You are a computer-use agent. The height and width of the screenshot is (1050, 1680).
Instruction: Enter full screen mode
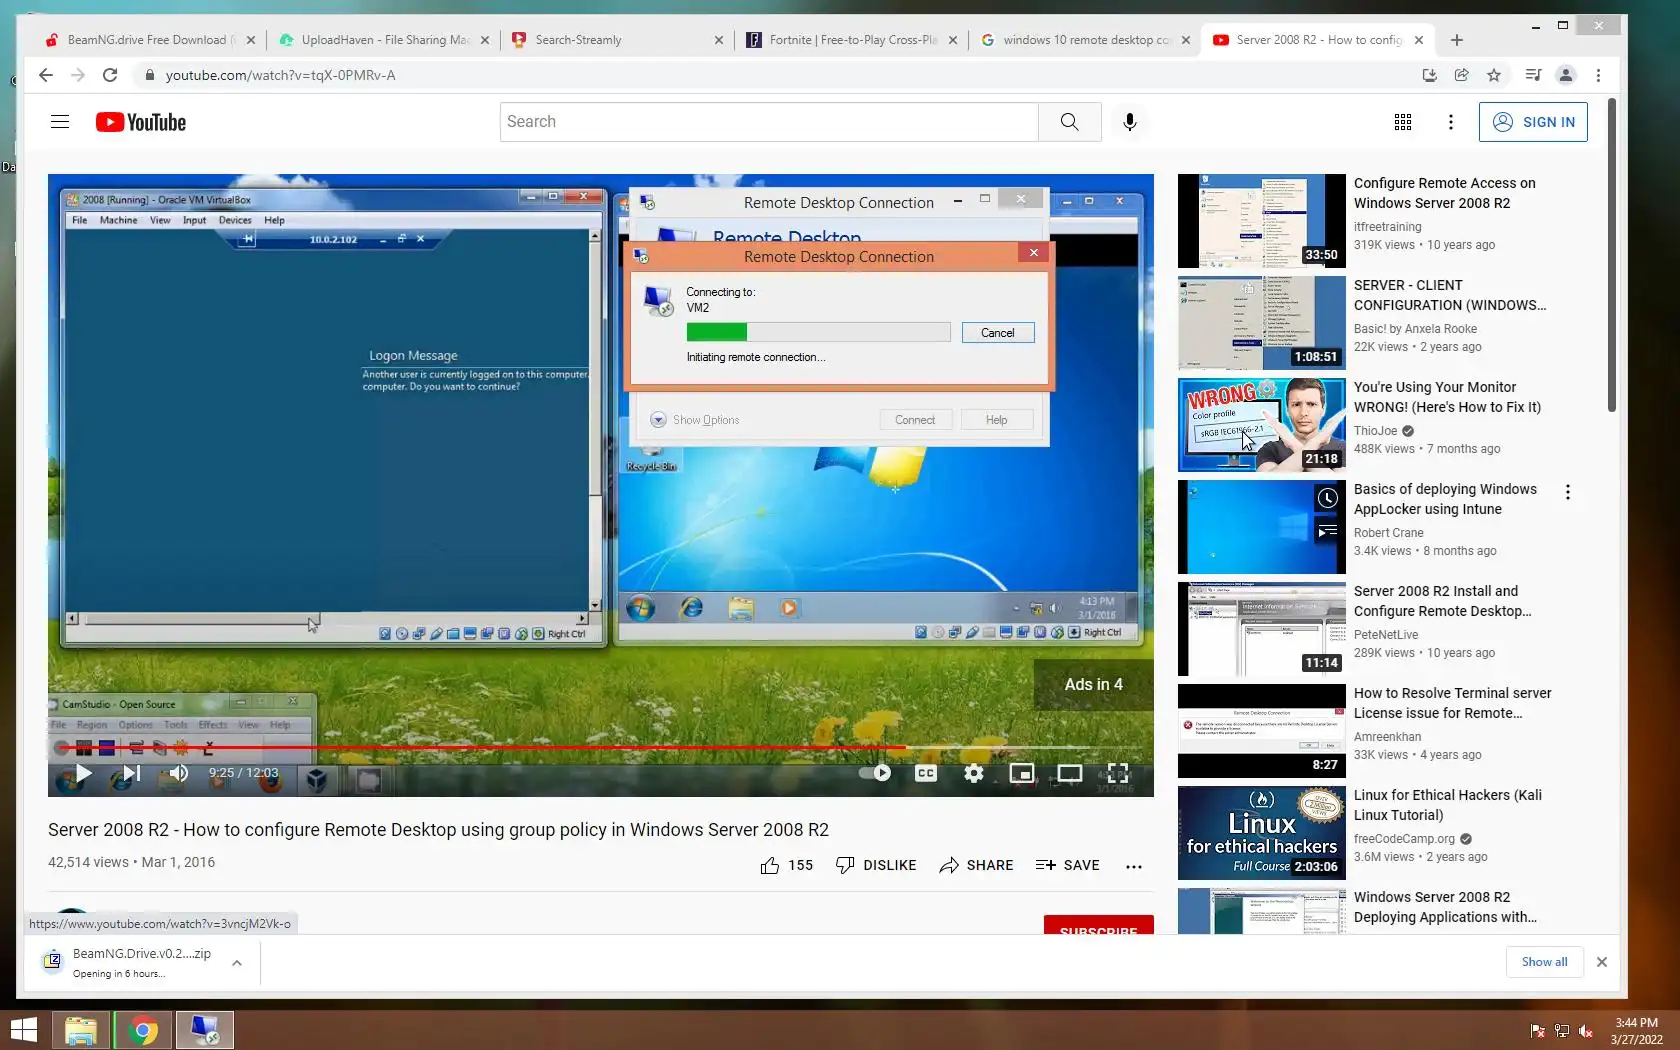[1118, 773]
